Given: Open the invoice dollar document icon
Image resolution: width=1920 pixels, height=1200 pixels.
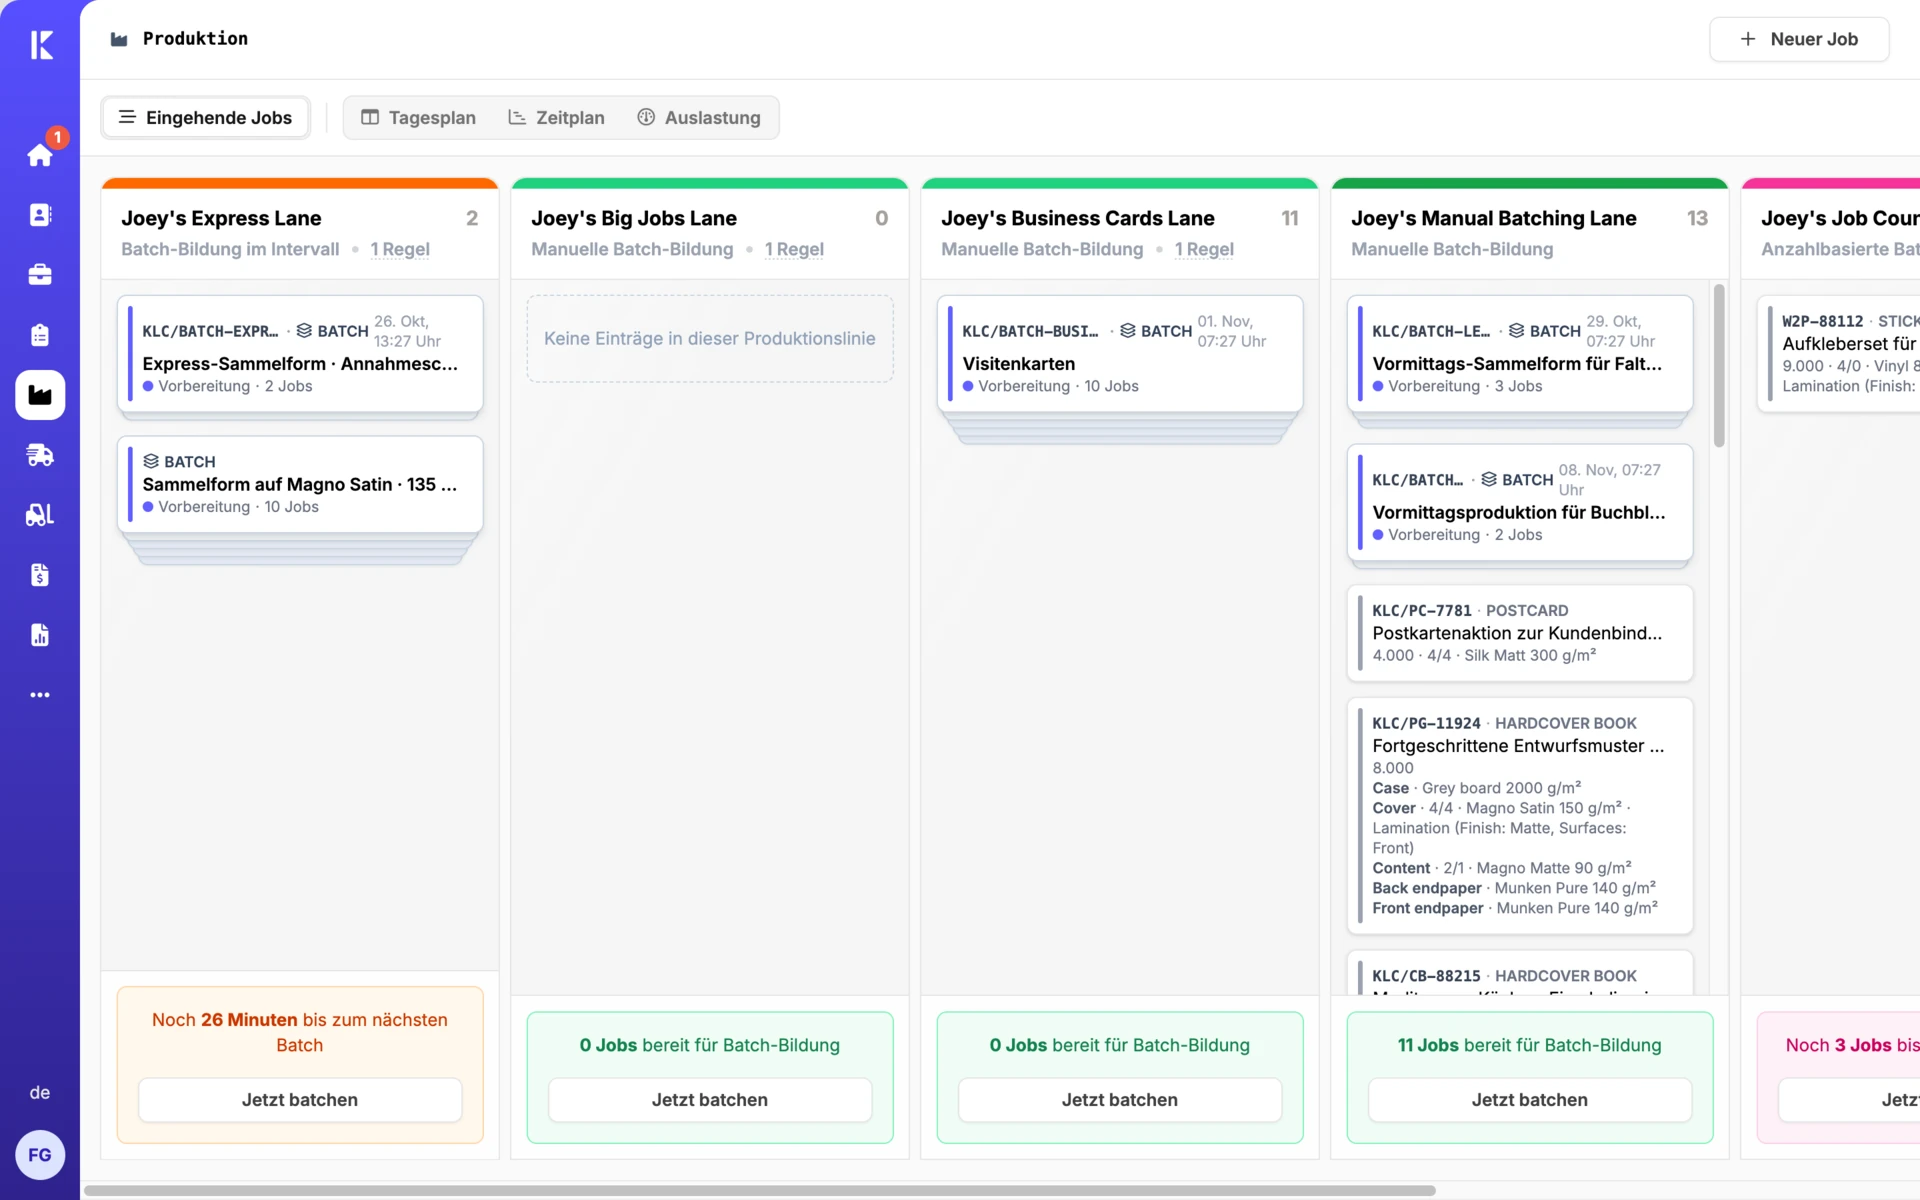Looking at the screenshot, I should tap(40, 575).
